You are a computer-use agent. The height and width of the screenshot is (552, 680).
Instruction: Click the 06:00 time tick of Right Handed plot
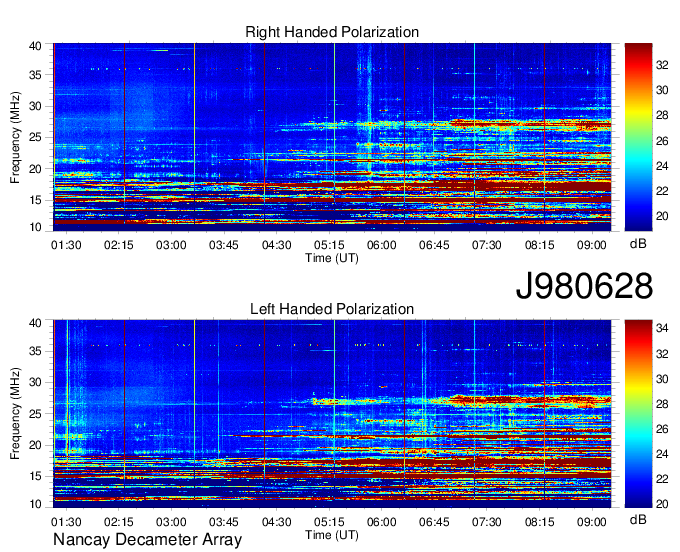click(x=382, y=245)
